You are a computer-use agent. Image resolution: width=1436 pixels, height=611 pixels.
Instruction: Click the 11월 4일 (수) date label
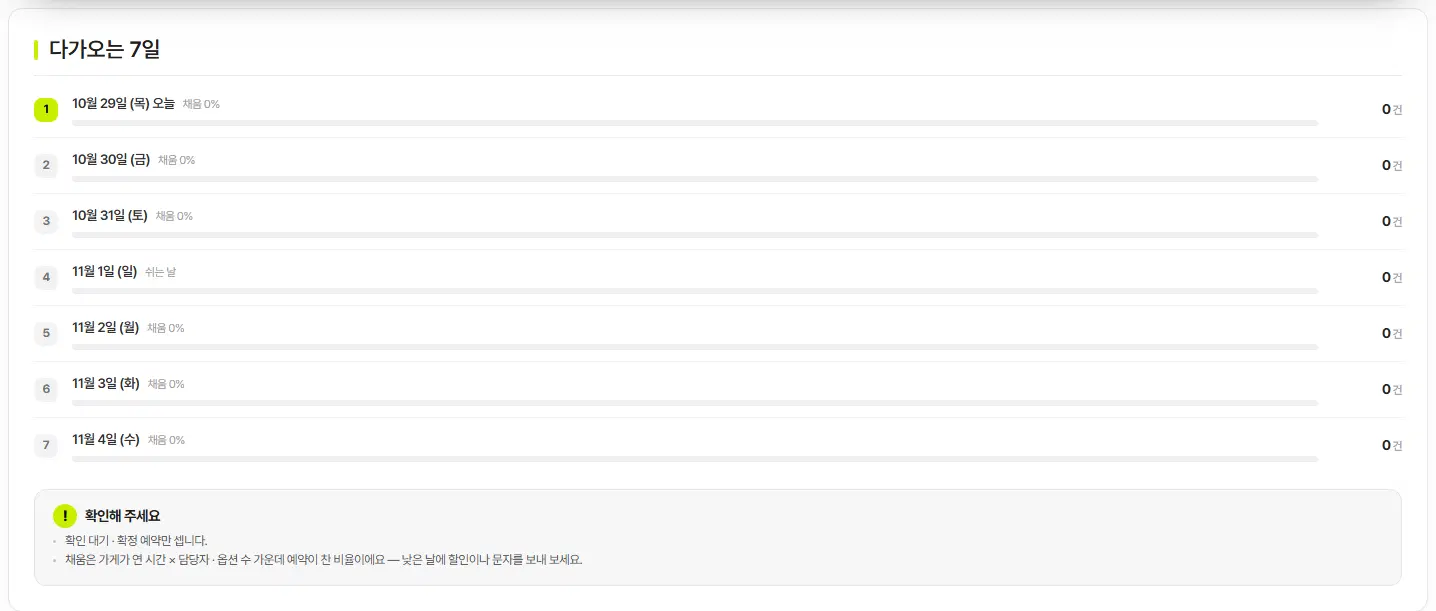pyautogui.click(x=106, y=440)
